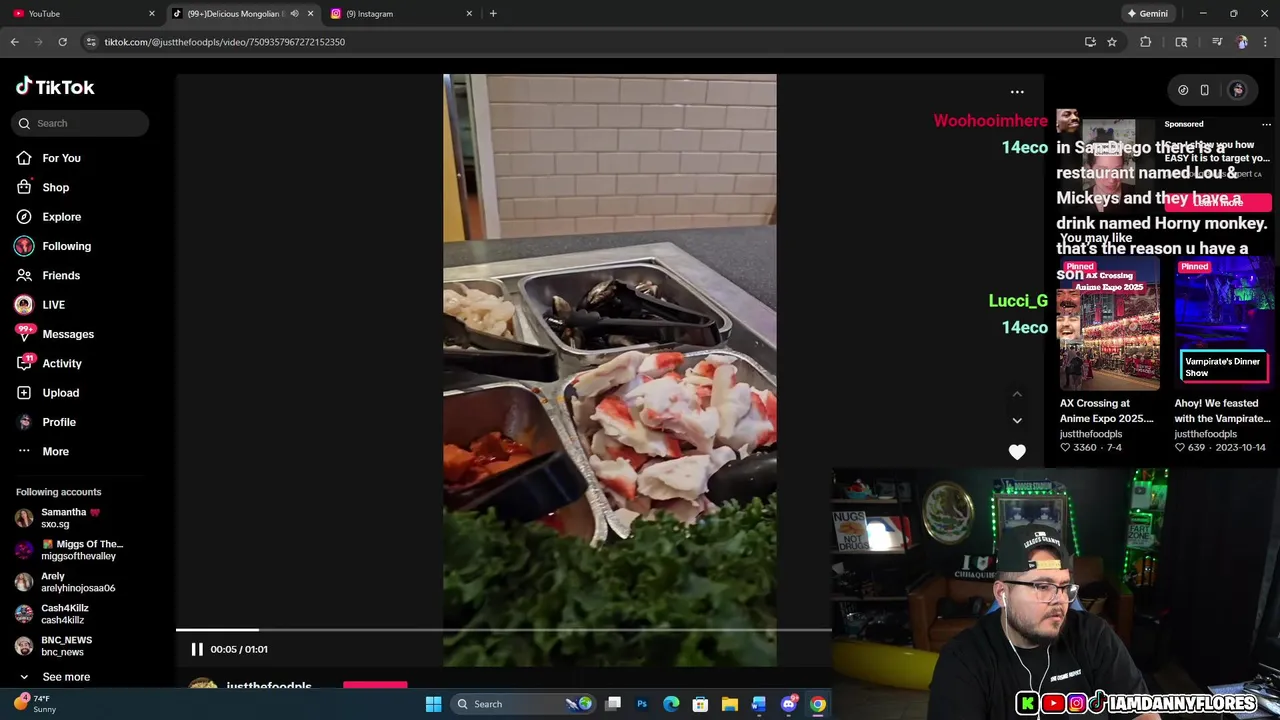Open the Friends page
The width and height of the screenshot is (1280, 720).
60,275
